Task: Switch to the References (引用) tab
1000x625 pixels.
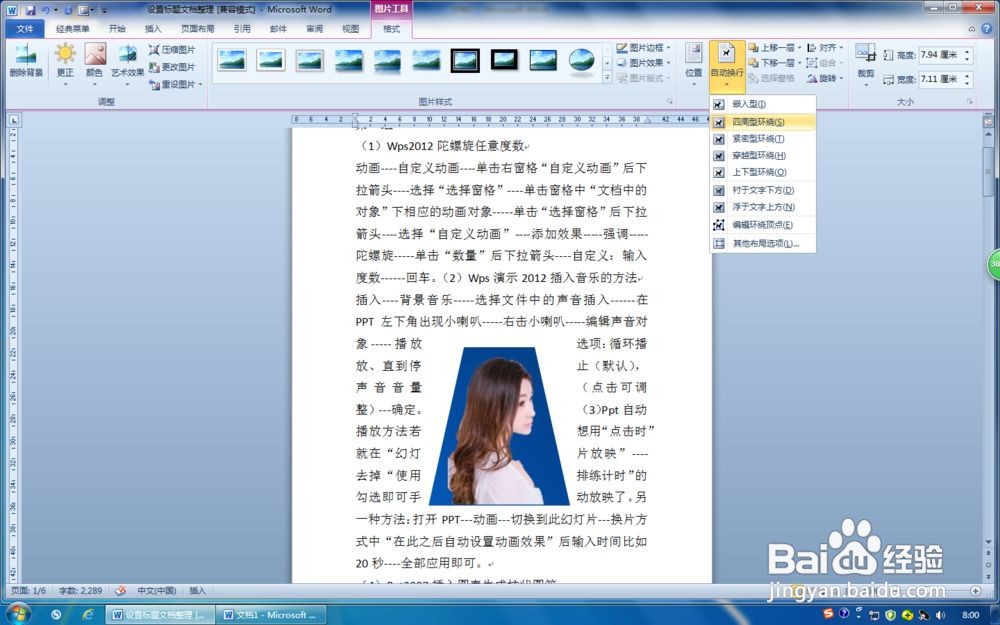Action: (242, 29)
